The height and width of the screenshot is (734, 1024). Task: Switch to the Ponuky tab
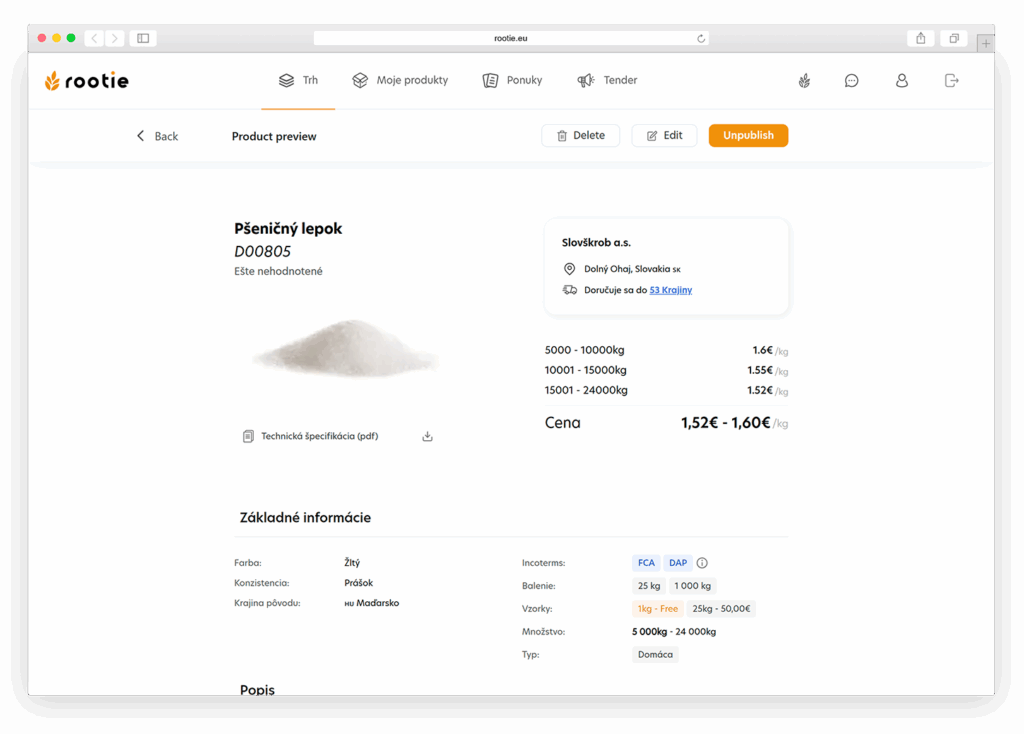pos(512,80)
